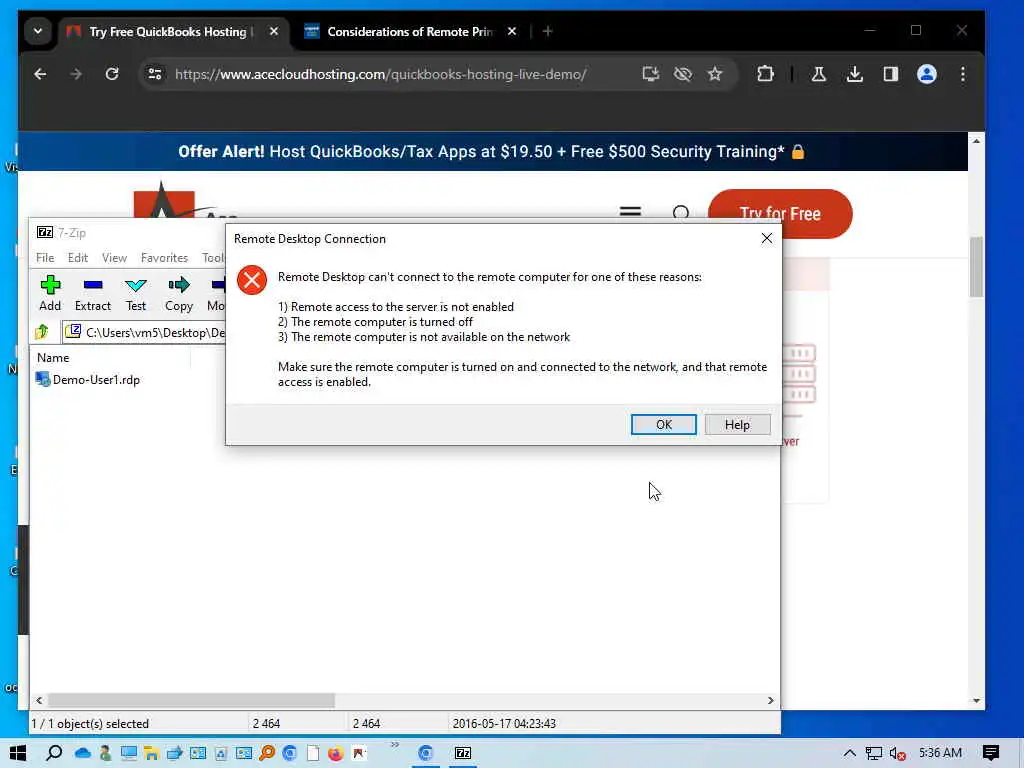
Task: Open the browser downloads icon
Action: (854, 74)
